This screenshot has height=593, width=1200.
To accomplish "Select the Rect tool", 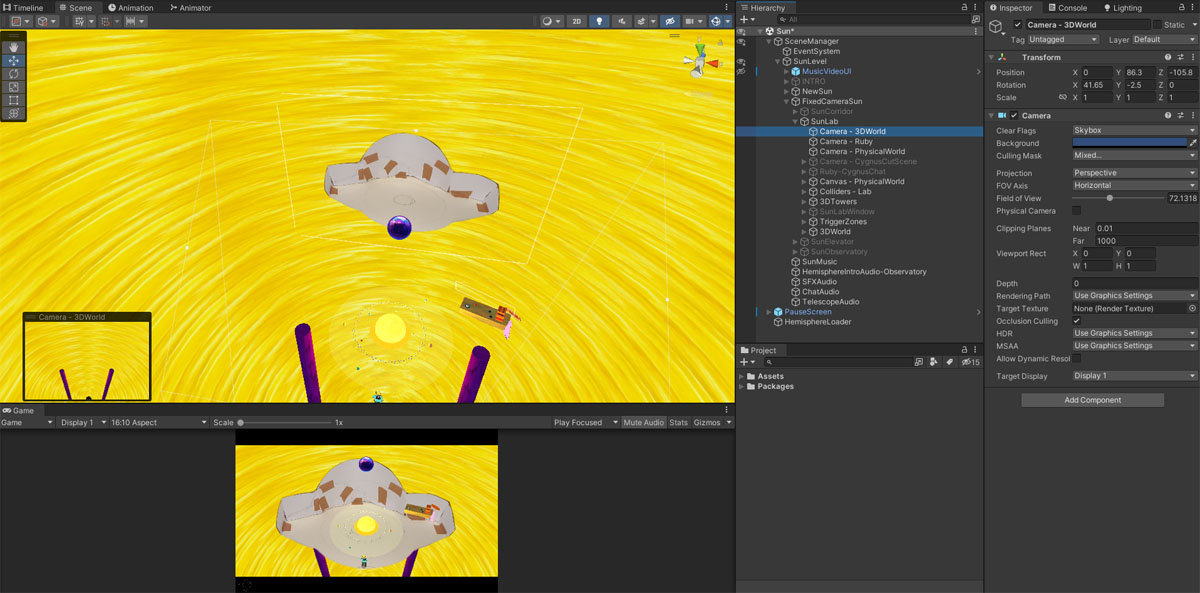I will coord(13,100).
